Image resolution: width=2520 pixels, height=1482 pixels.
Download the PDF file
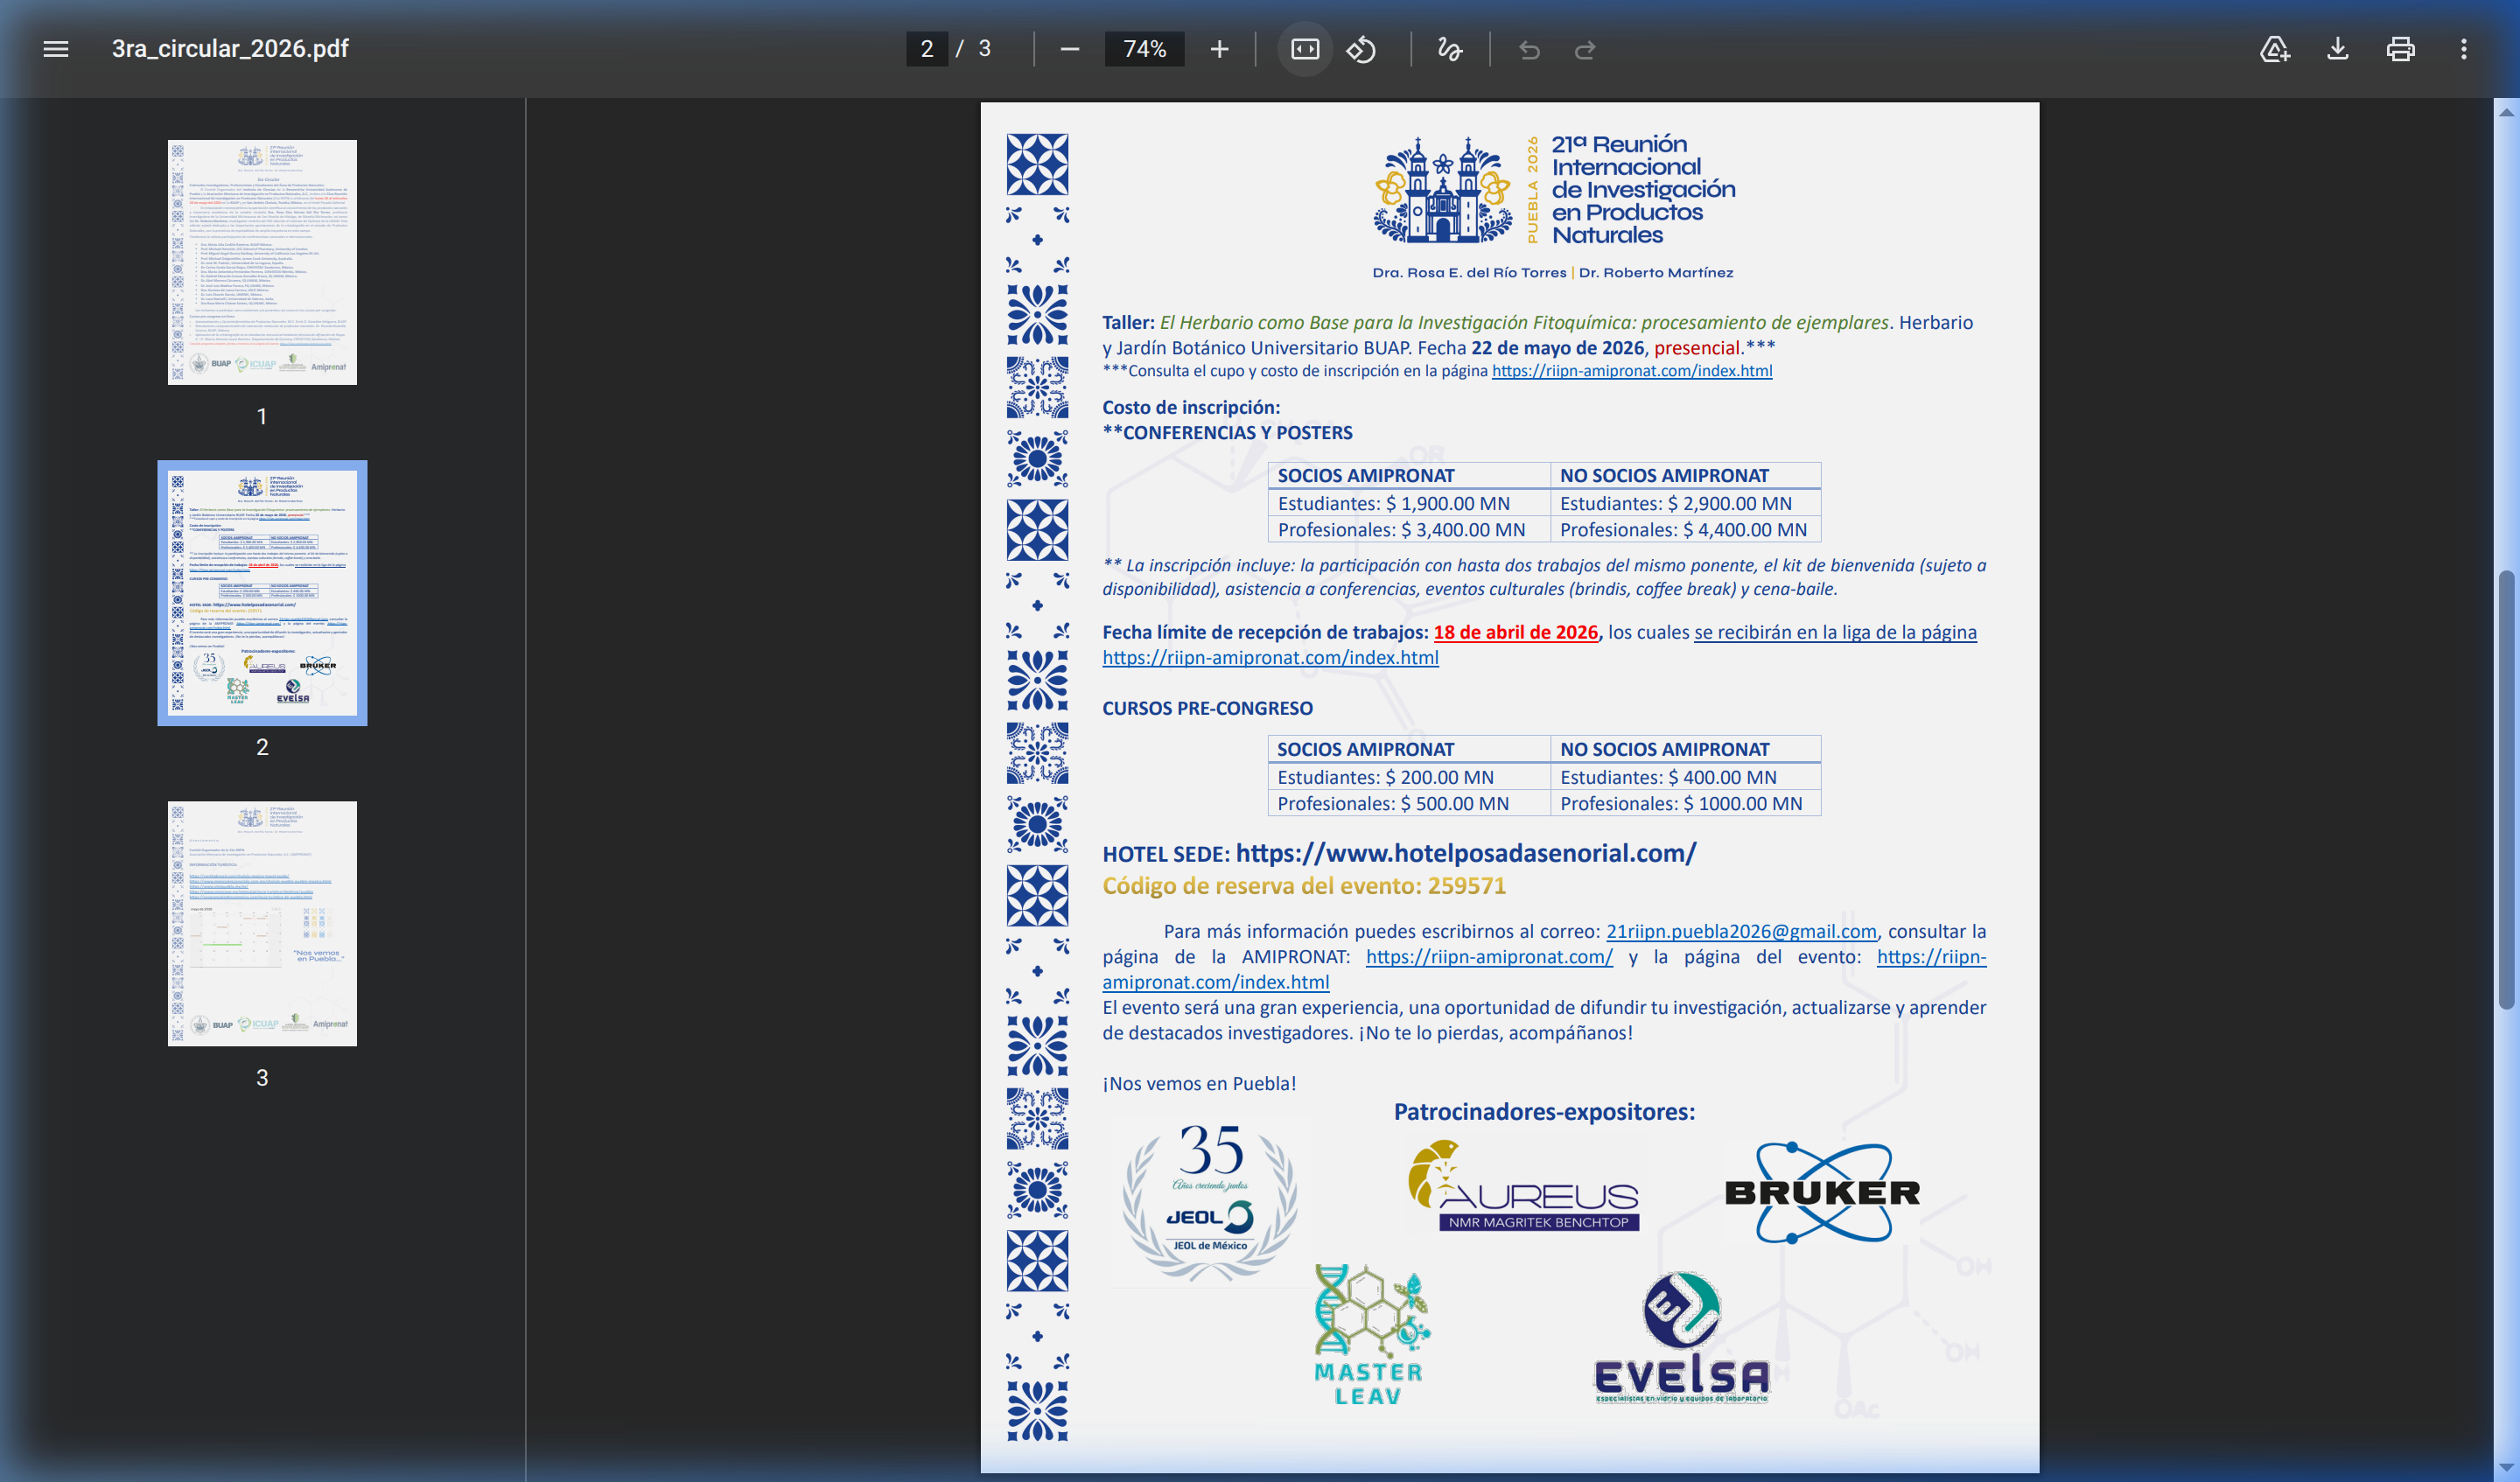coord(2337,49)
